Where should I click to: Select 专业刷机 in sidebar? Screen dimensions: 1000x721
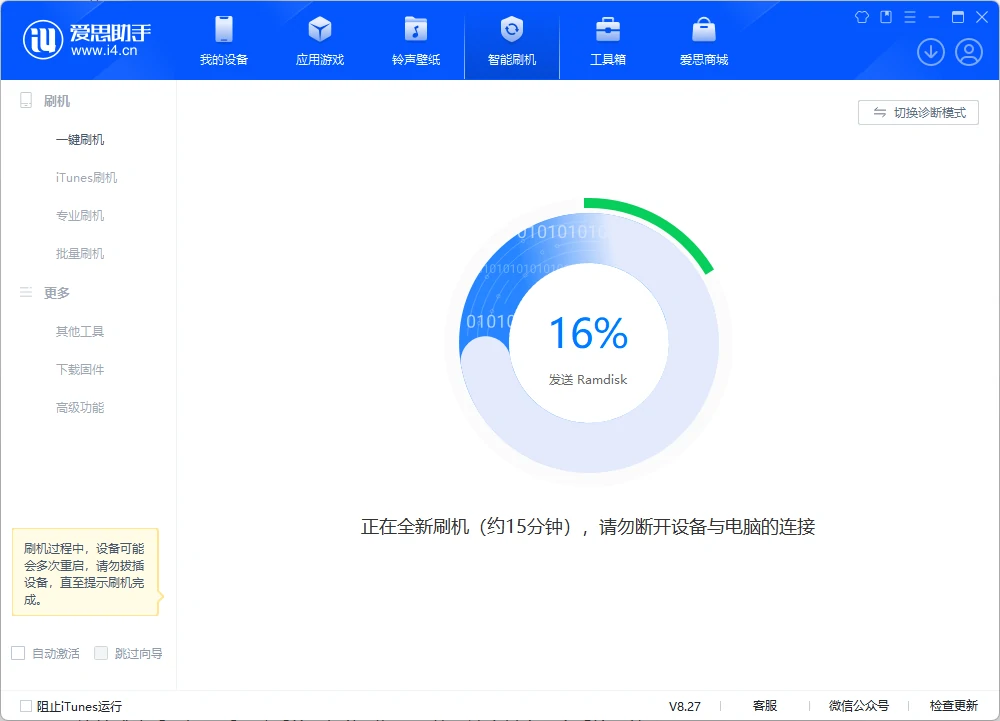point(80,215)
